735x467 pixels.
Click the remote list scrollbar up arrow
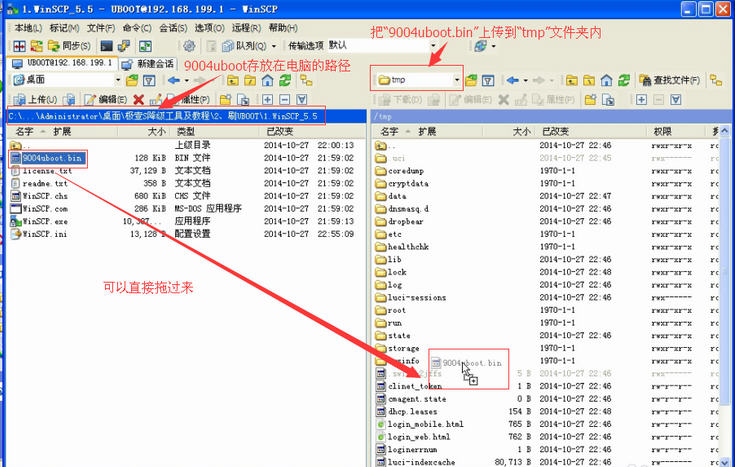coord(724,131)
